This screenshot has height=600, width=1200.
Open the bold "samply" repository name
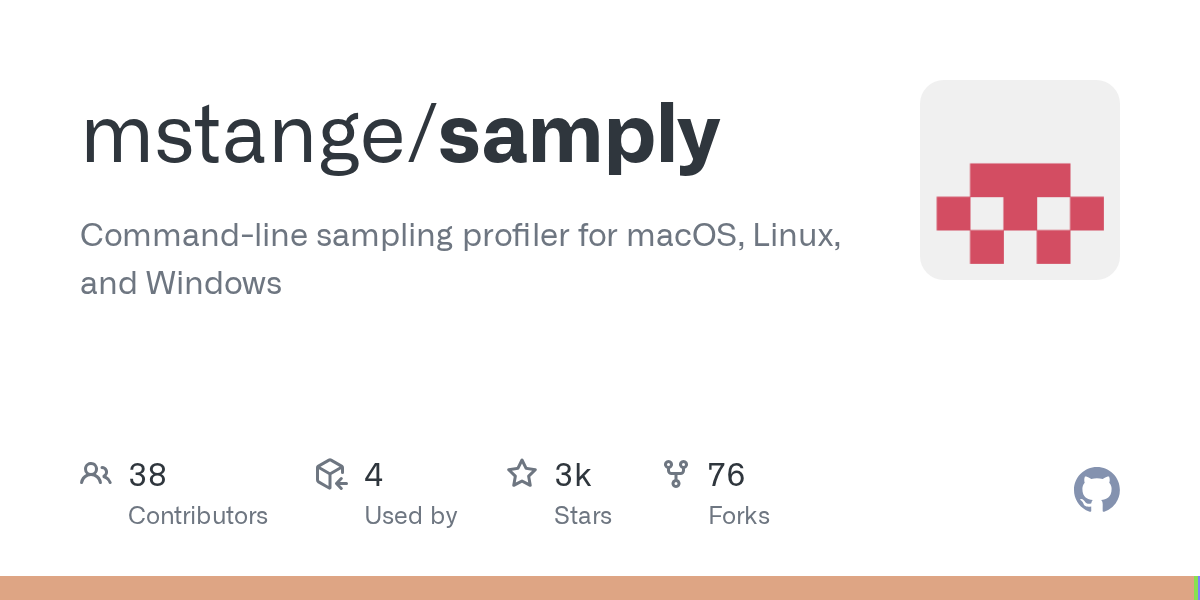click(x=579, y=135)
